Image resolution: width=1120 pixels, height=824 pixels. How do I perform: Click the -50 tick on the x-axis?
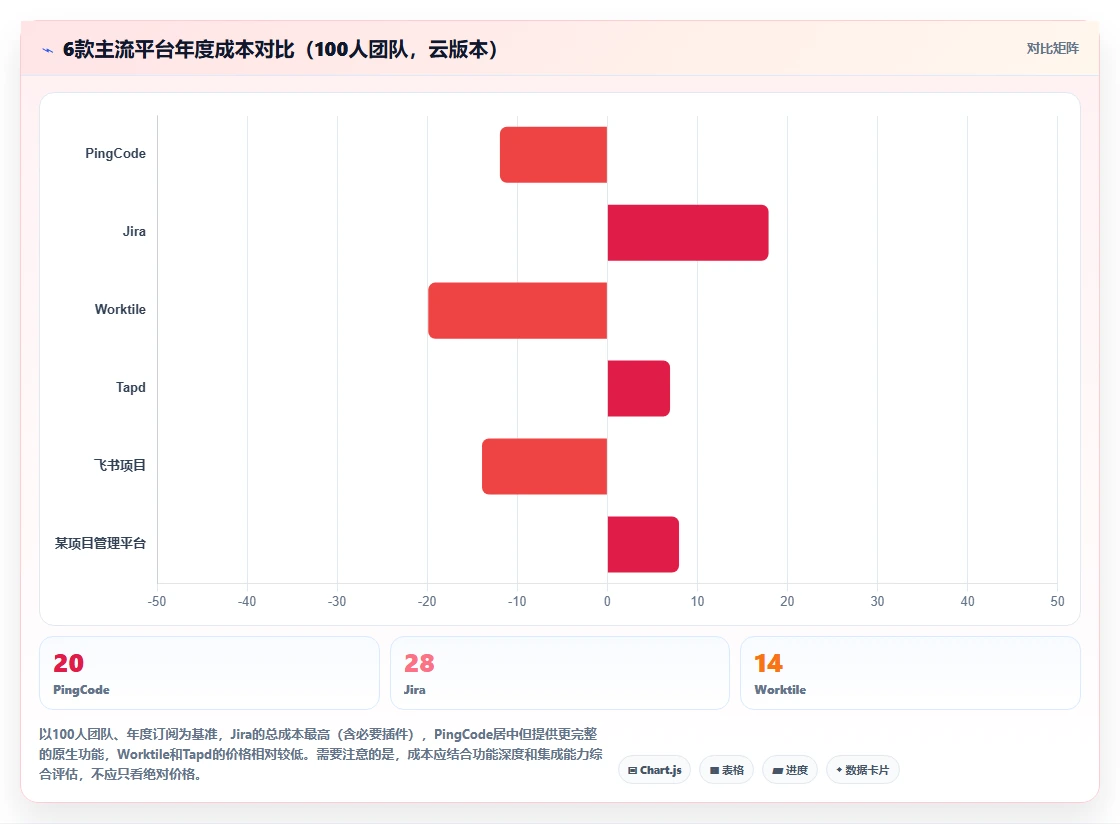(157, 601)
